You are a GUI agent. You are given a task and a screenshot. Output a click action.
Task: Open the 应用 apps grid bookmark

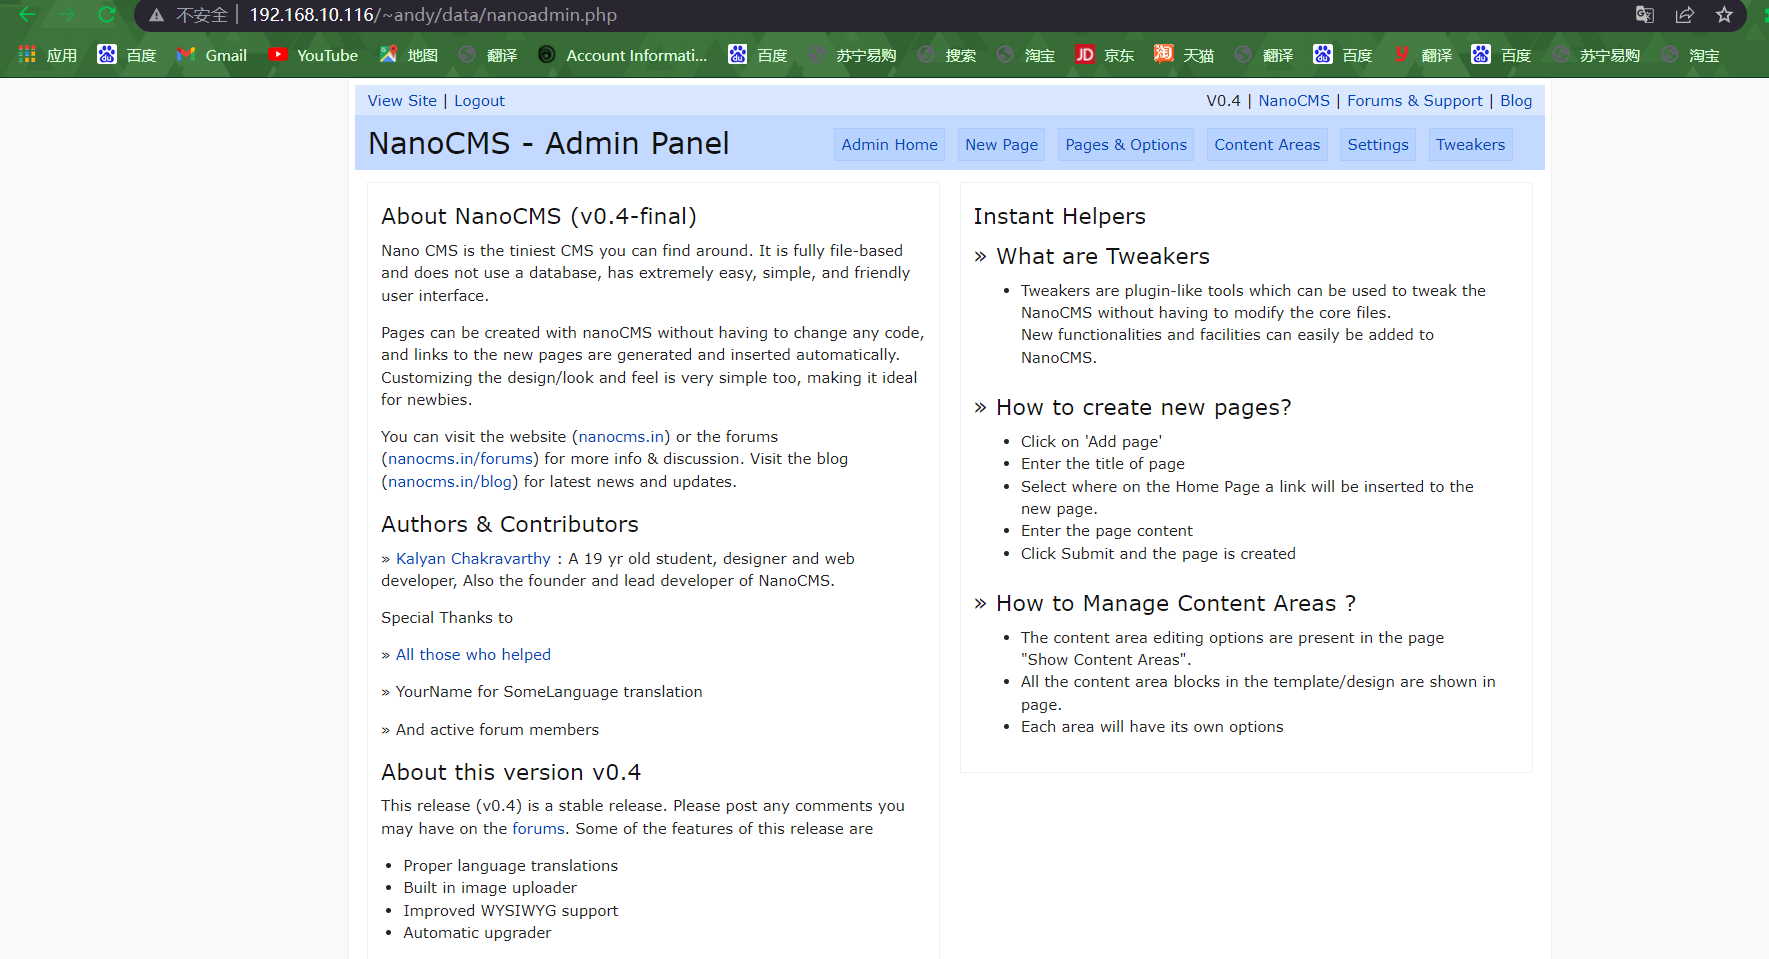pos(48,55)
